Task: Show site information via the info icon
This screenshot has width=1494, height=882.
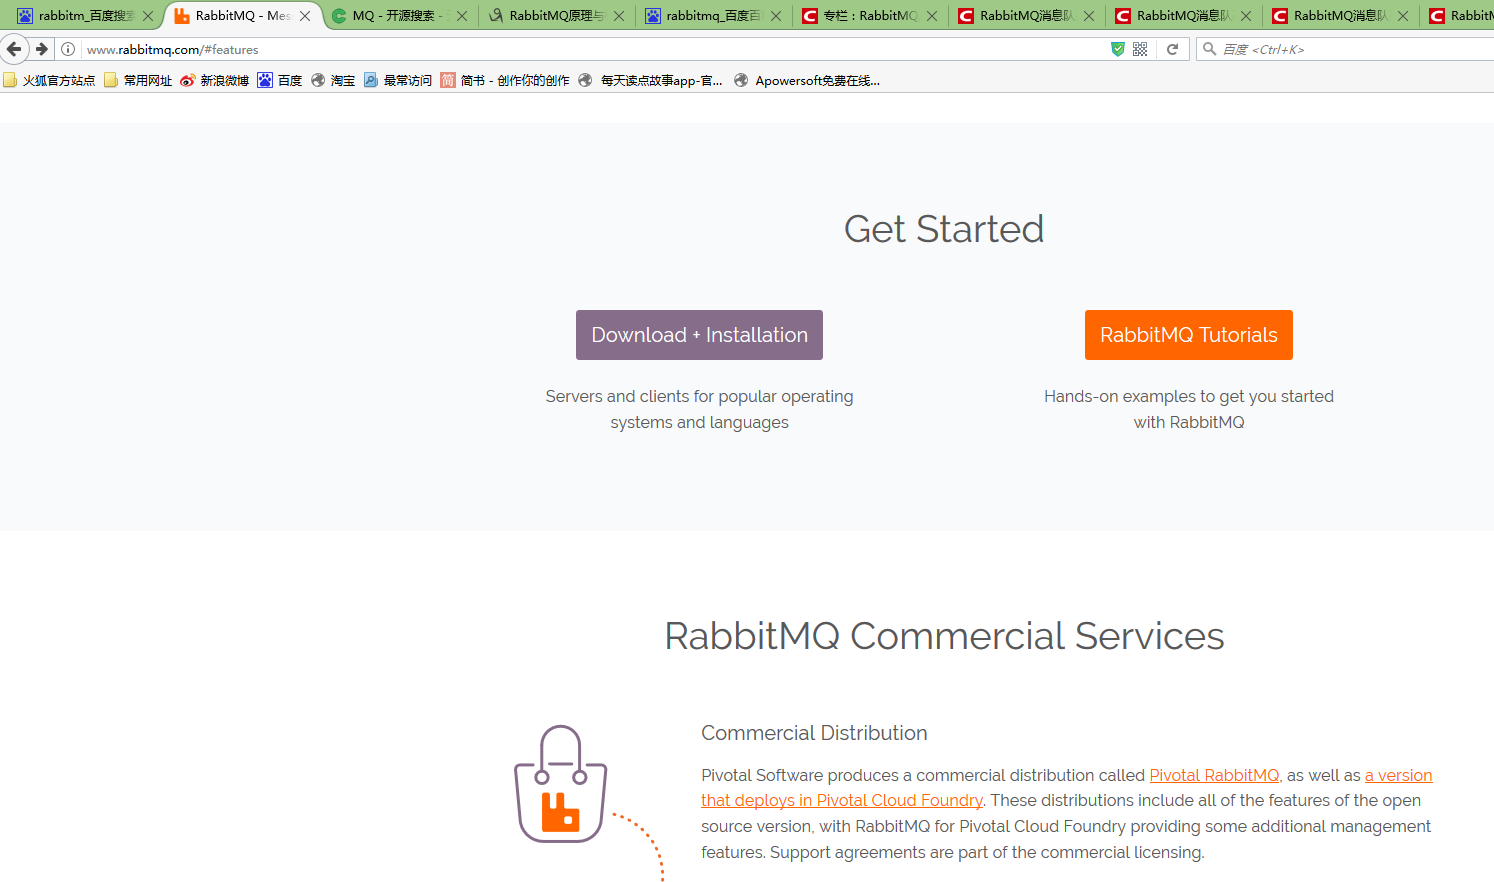Action: [x=68, y=49]
